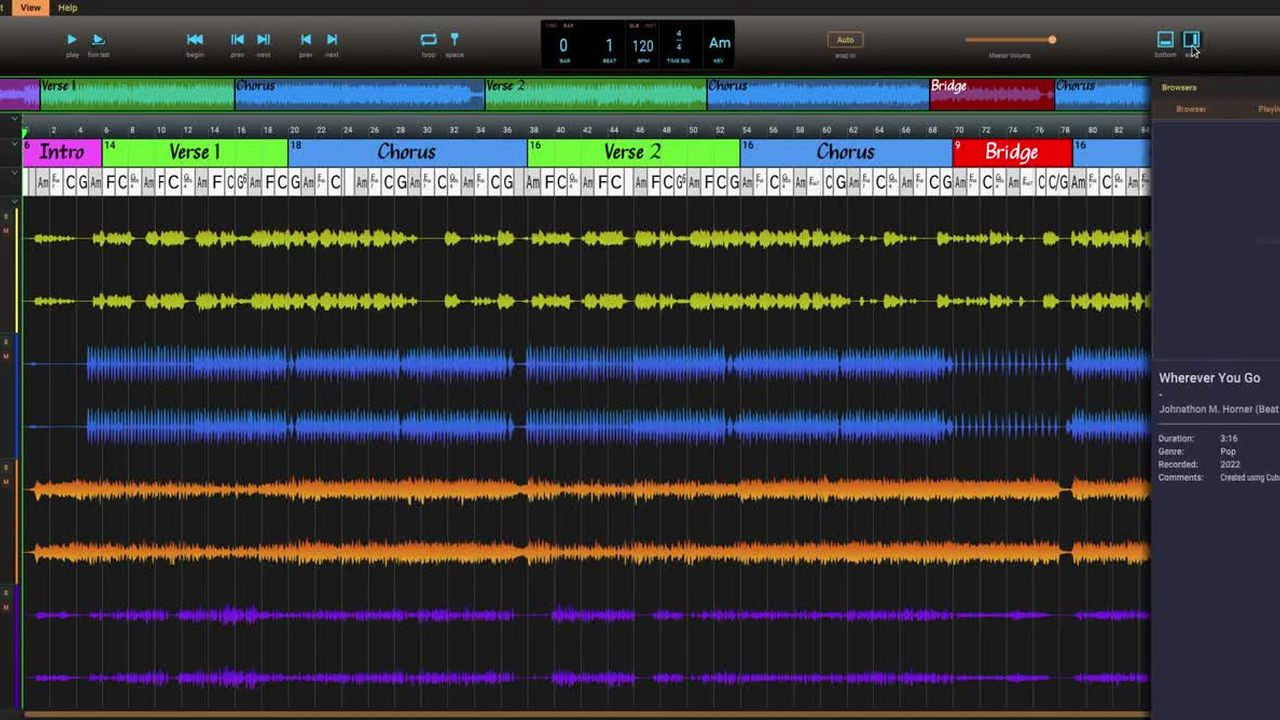Toggle the bottom panel icon

(1165, 40)
